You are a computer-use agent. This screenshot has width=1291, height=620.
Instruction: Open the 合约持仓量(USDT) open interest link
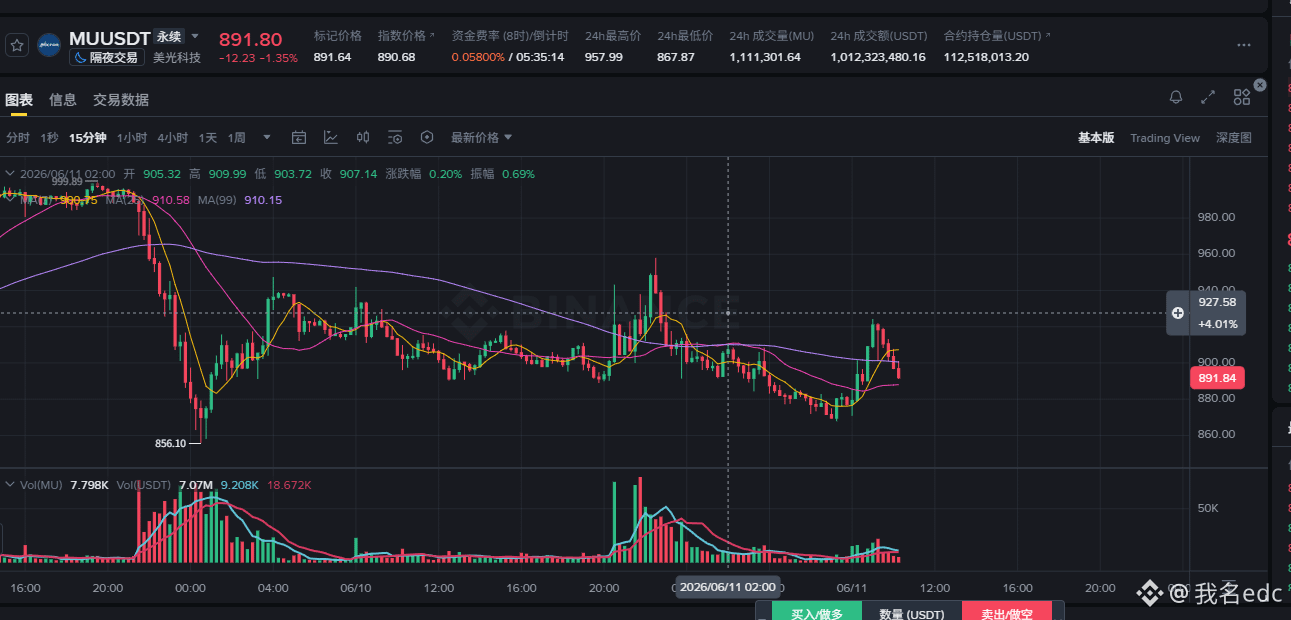point(997,36)
